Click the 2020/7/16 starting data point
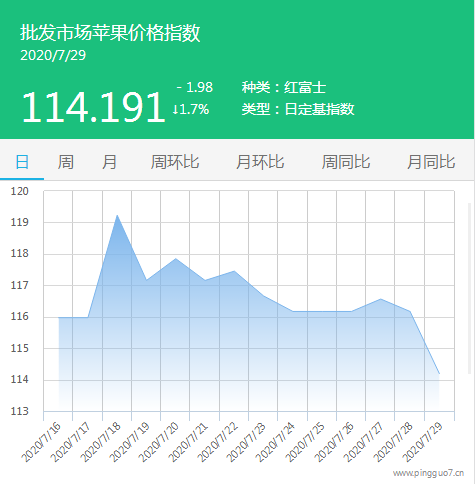The width and height of the screenshot is (475, 484). pos(59,317)
